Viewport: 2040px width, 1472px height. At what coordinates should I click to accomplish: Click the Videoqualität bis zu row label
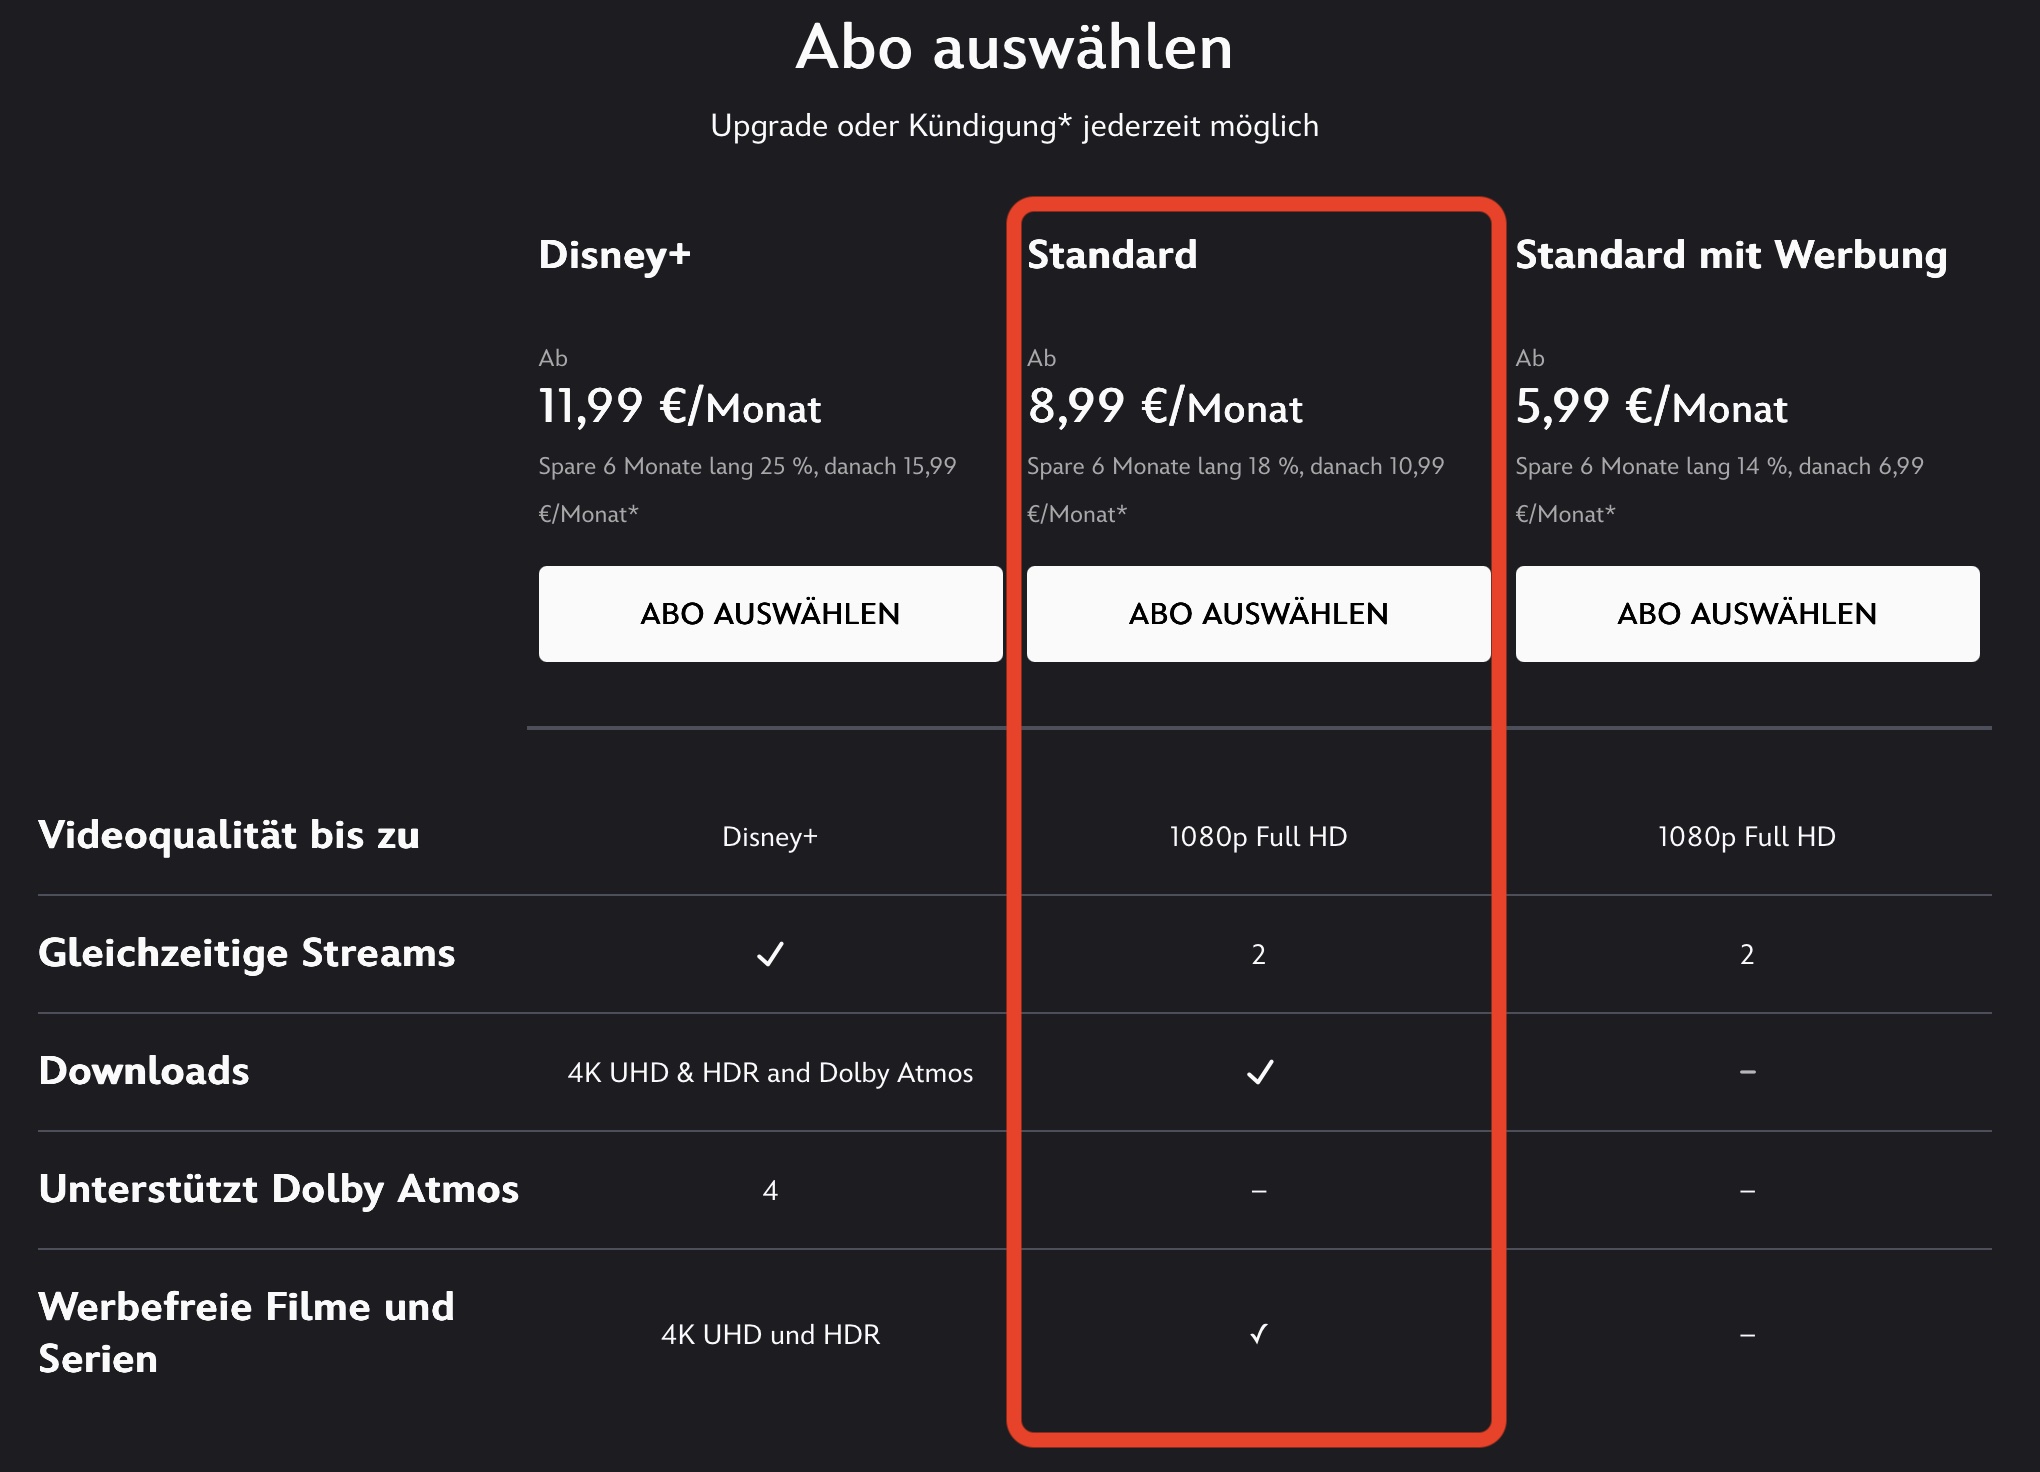click(x=232, y=834)
